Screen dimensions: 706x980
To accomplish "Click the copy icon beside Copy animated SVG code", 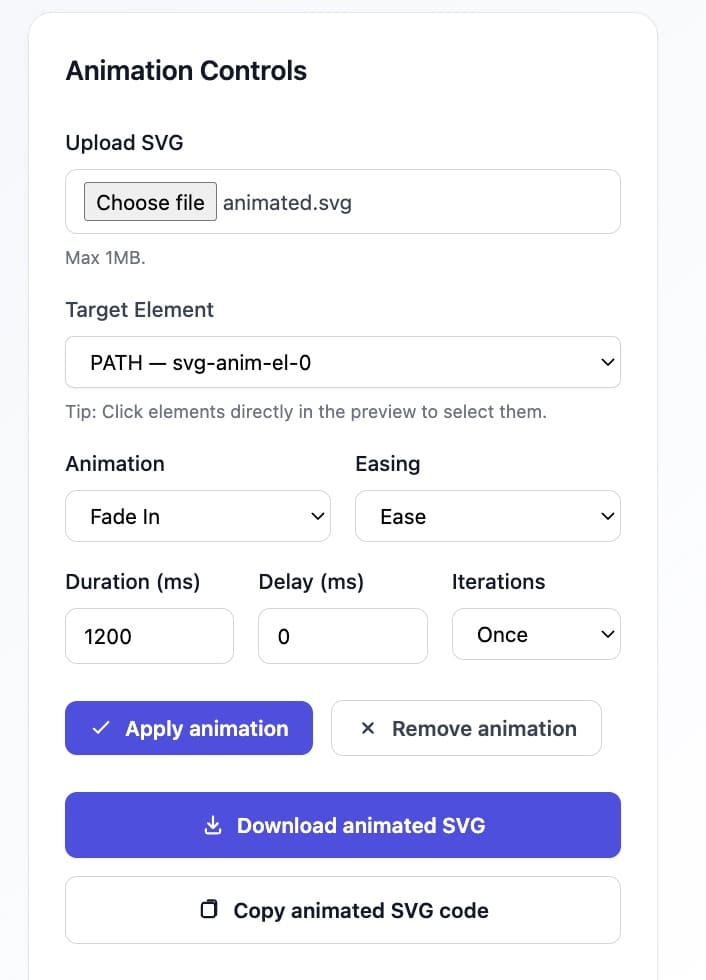I will click(x=208, y=910).
